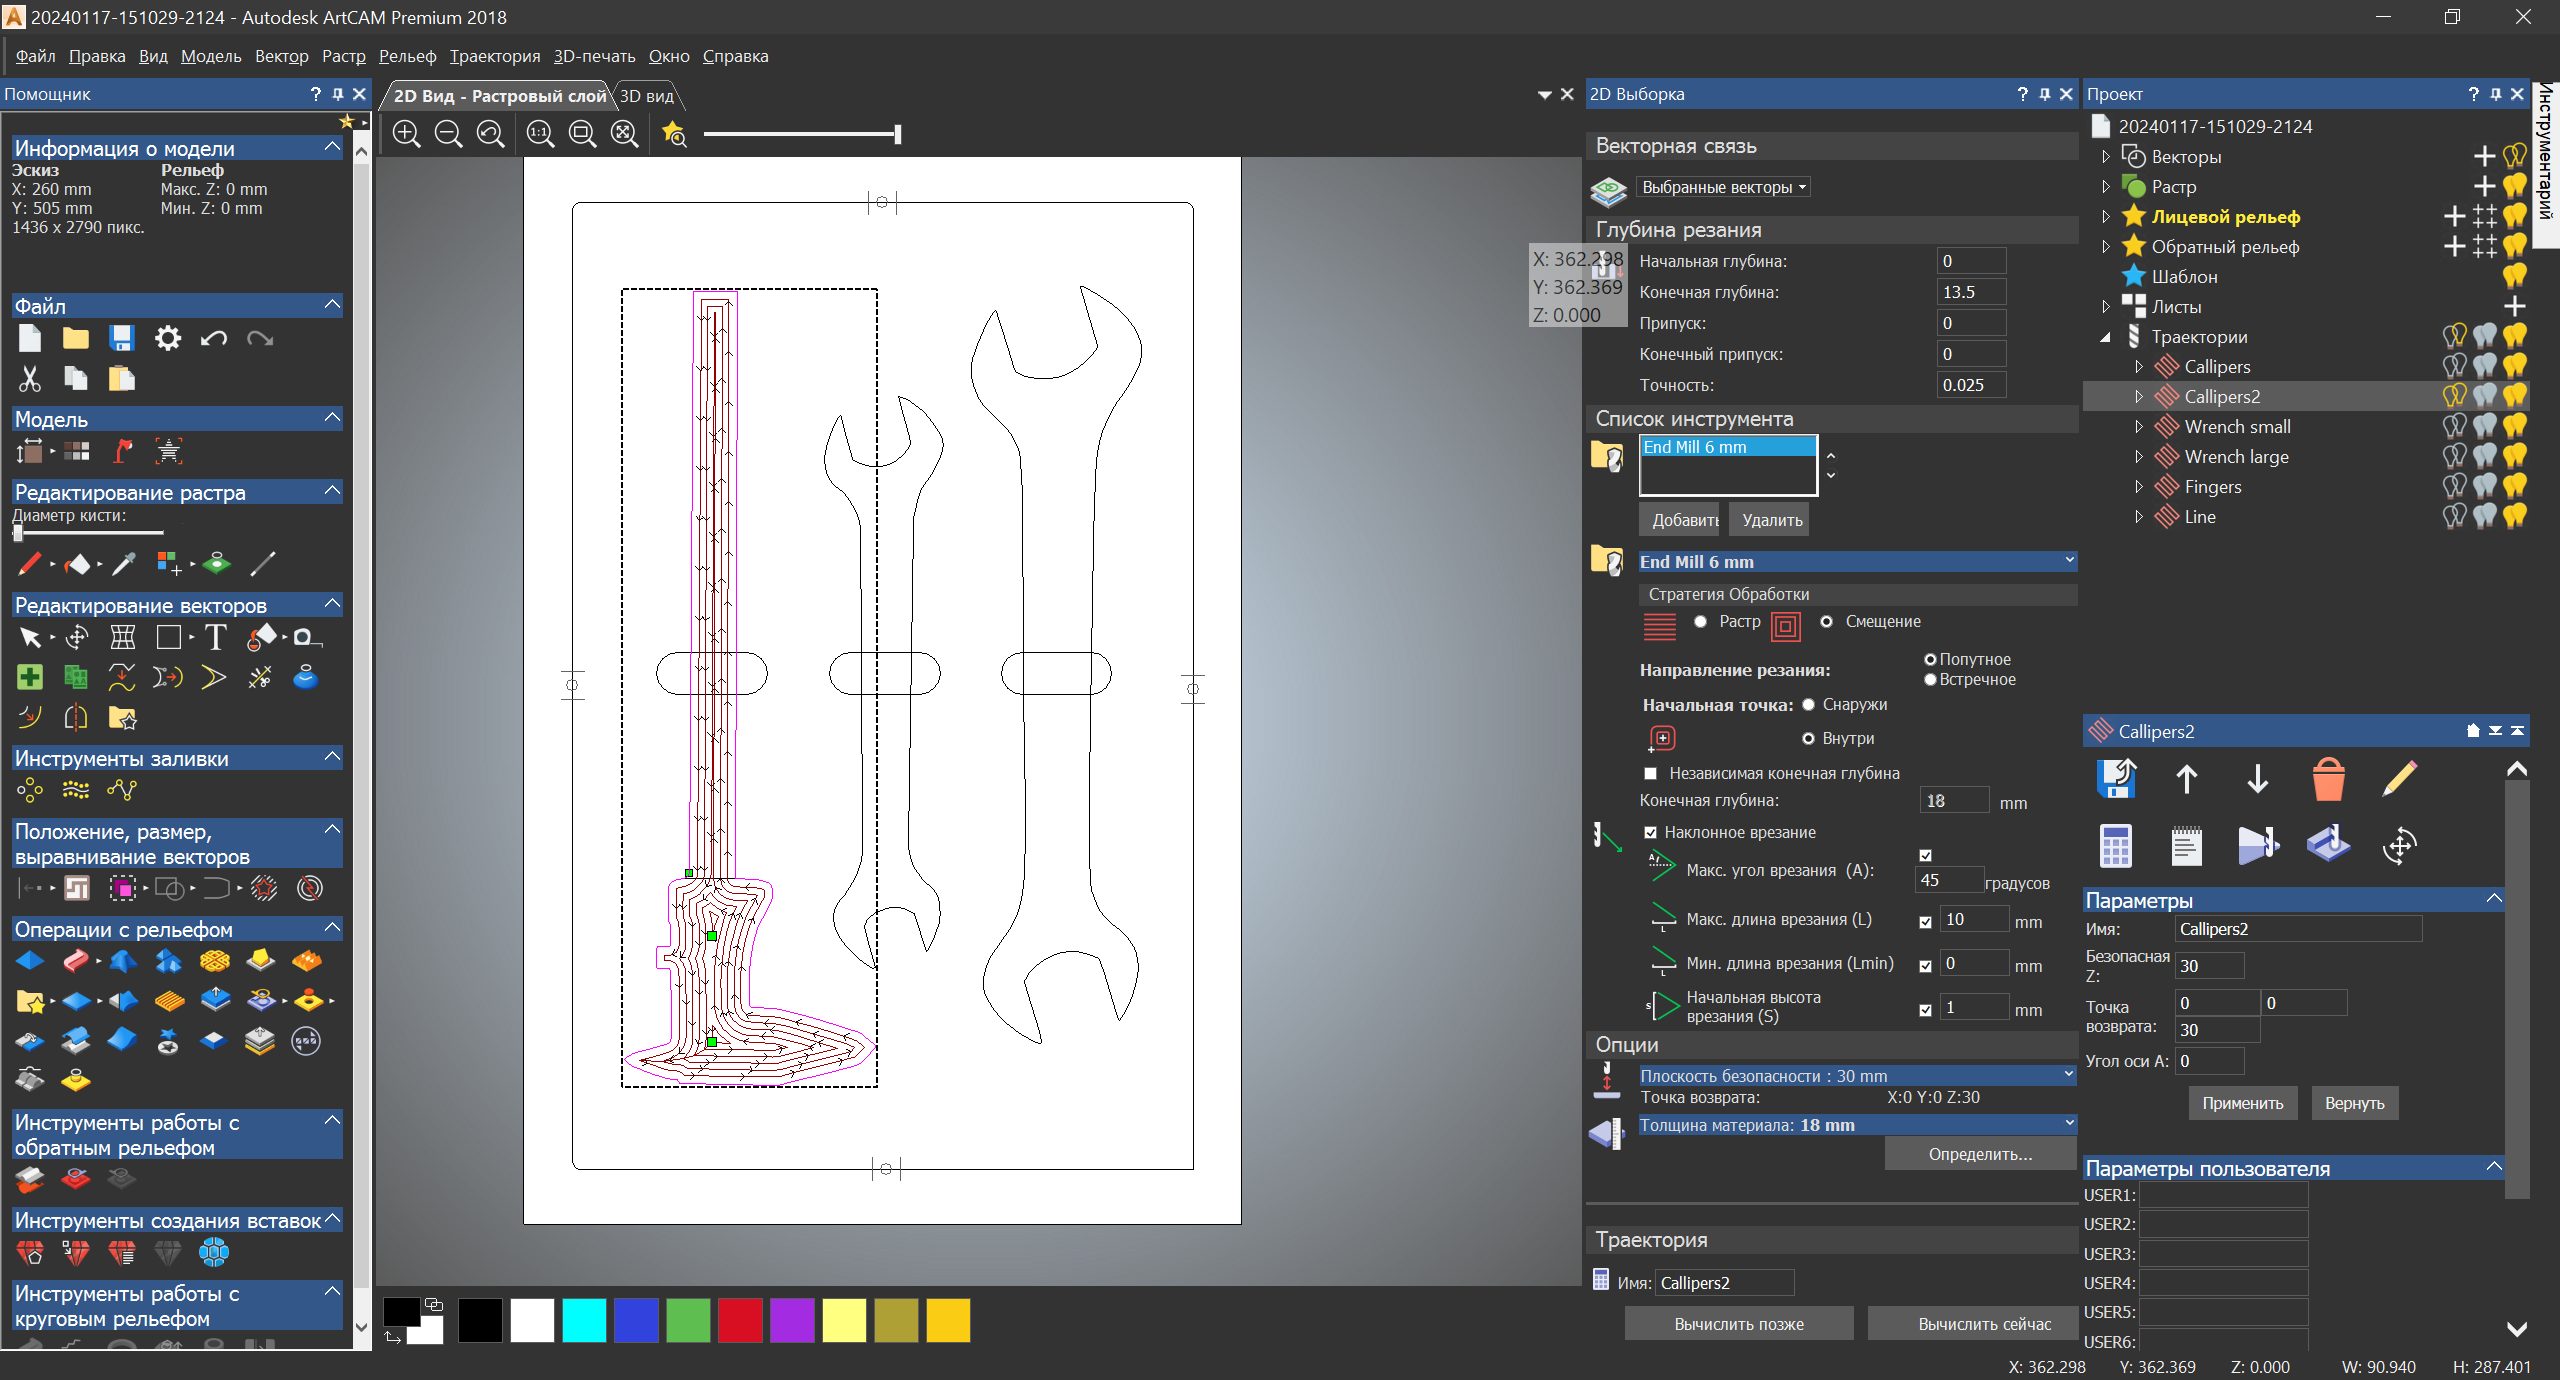Click the scissors Cut icon
The width and height of the screenshot is (2560, 1380).
tap(29, 378)
